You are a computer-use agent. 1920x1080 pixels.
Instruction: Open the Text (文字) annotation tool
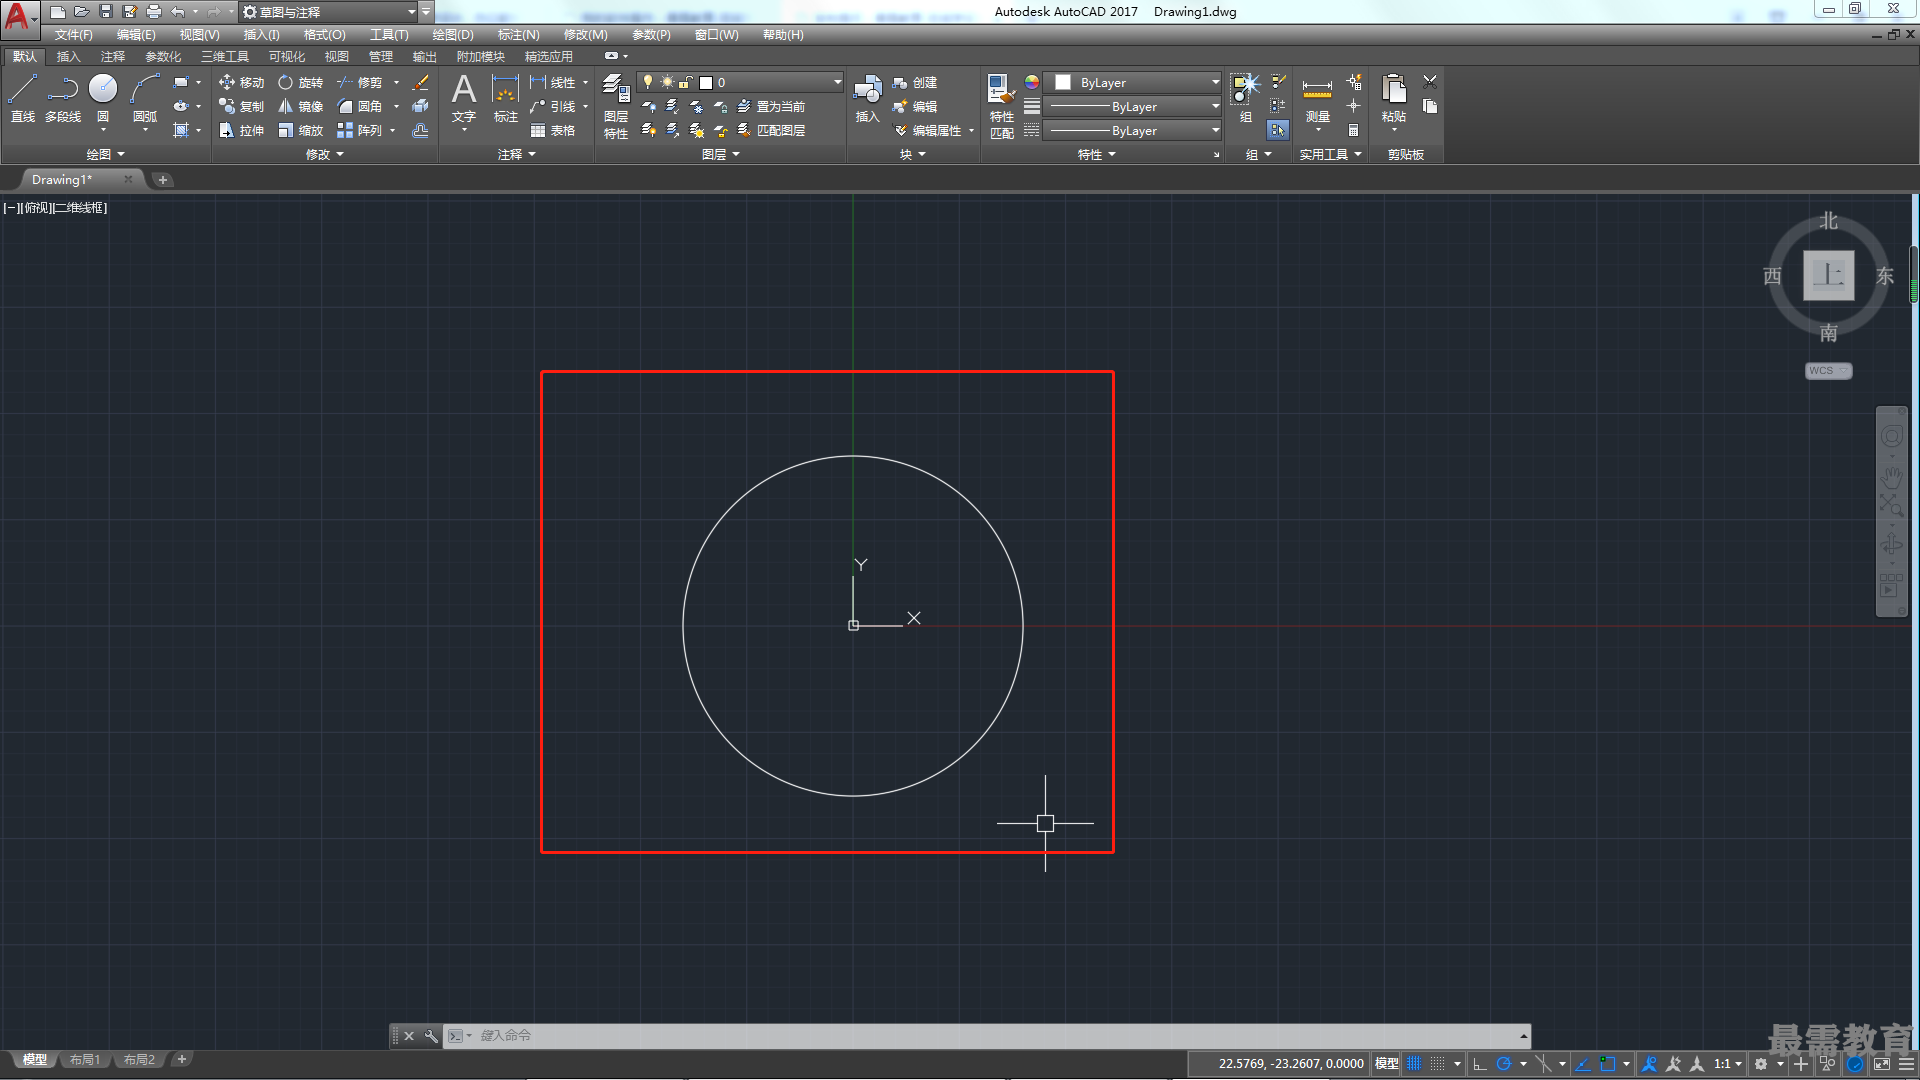point(464,98)
